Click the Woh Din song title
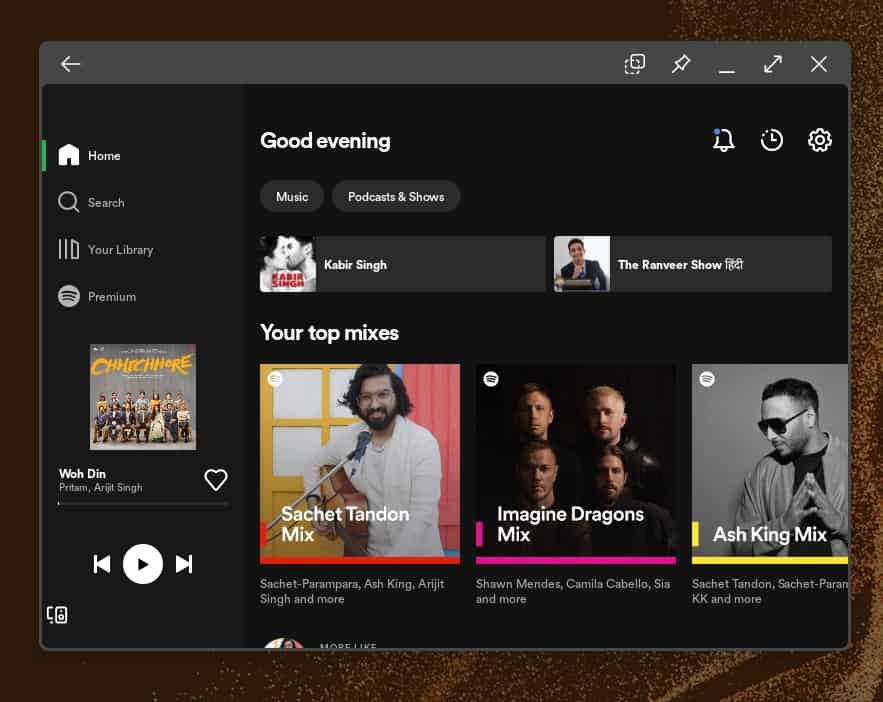The image size is (883, 702). coord(82,473)
